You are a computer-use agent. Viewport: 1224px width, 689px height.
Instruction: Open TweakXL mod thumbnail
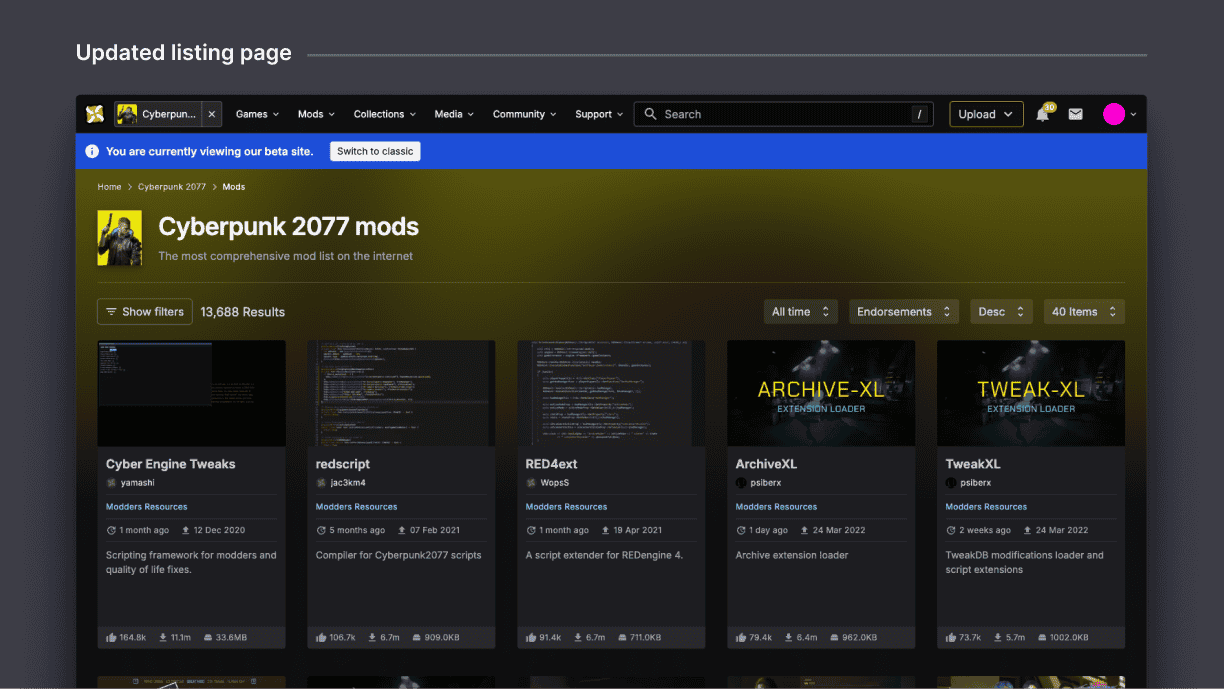point(1031,393)
